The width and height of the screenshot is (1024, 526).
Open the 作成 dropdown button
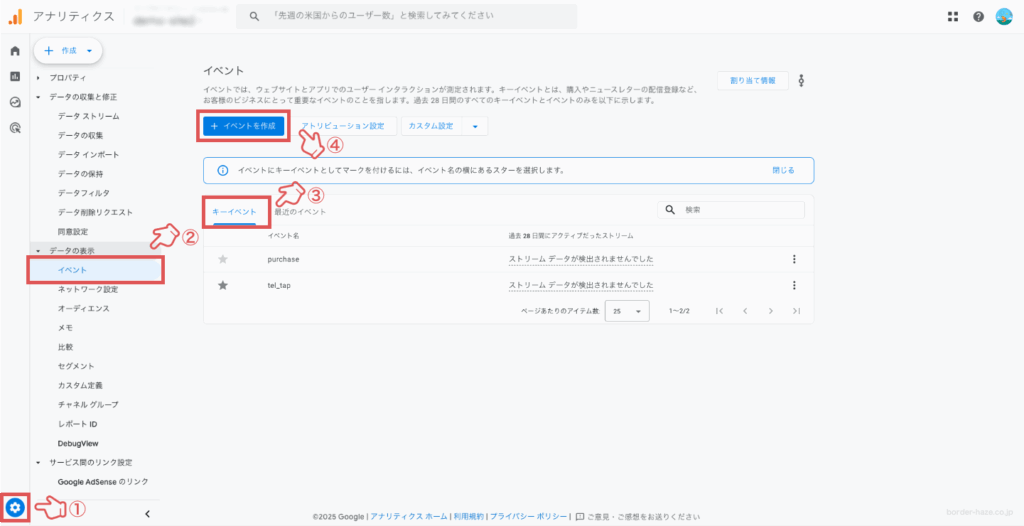click(68, 50)
